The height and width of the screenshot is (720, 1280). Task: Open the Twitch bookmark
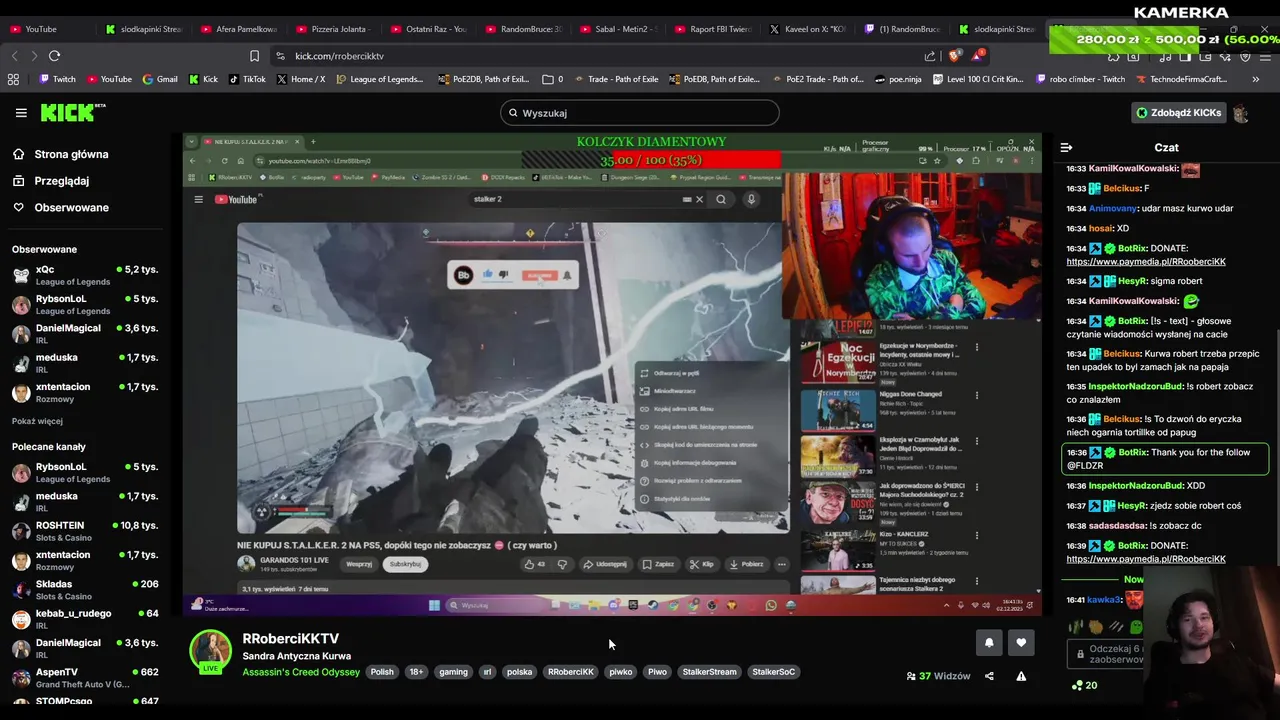(x=57, y=79)
